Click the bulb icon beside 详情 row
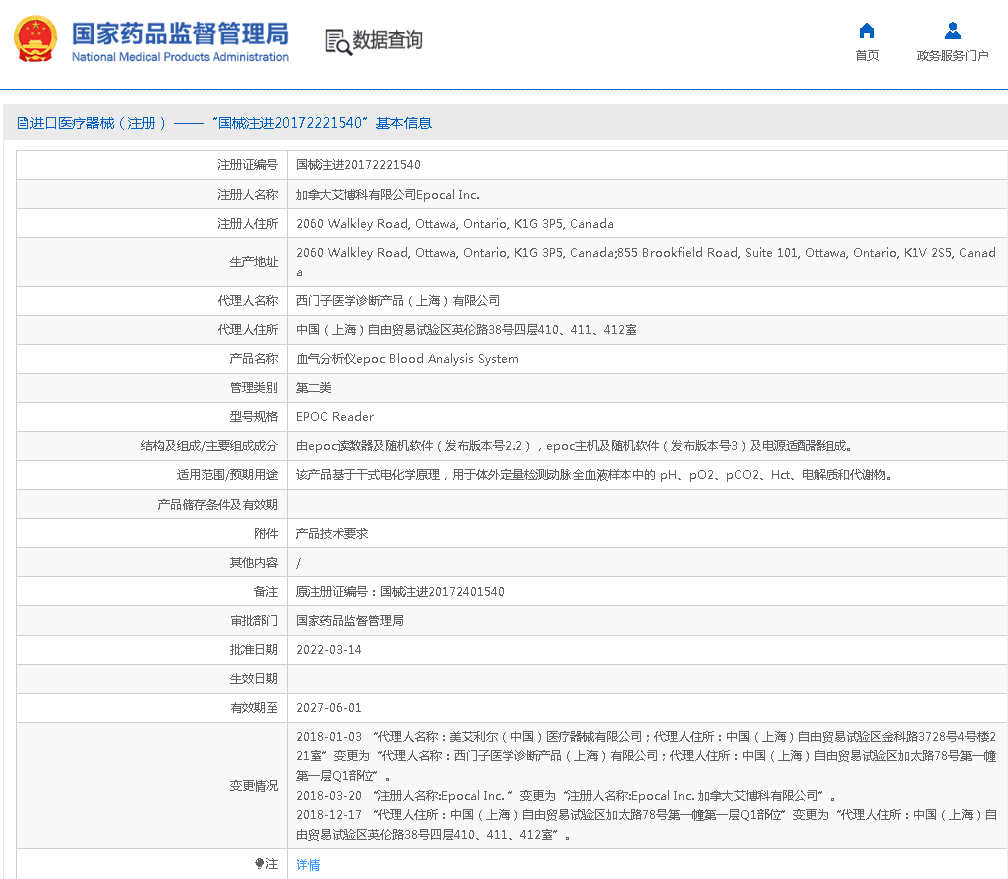The height and width of the screenshot is (879, 1008). 260,864
